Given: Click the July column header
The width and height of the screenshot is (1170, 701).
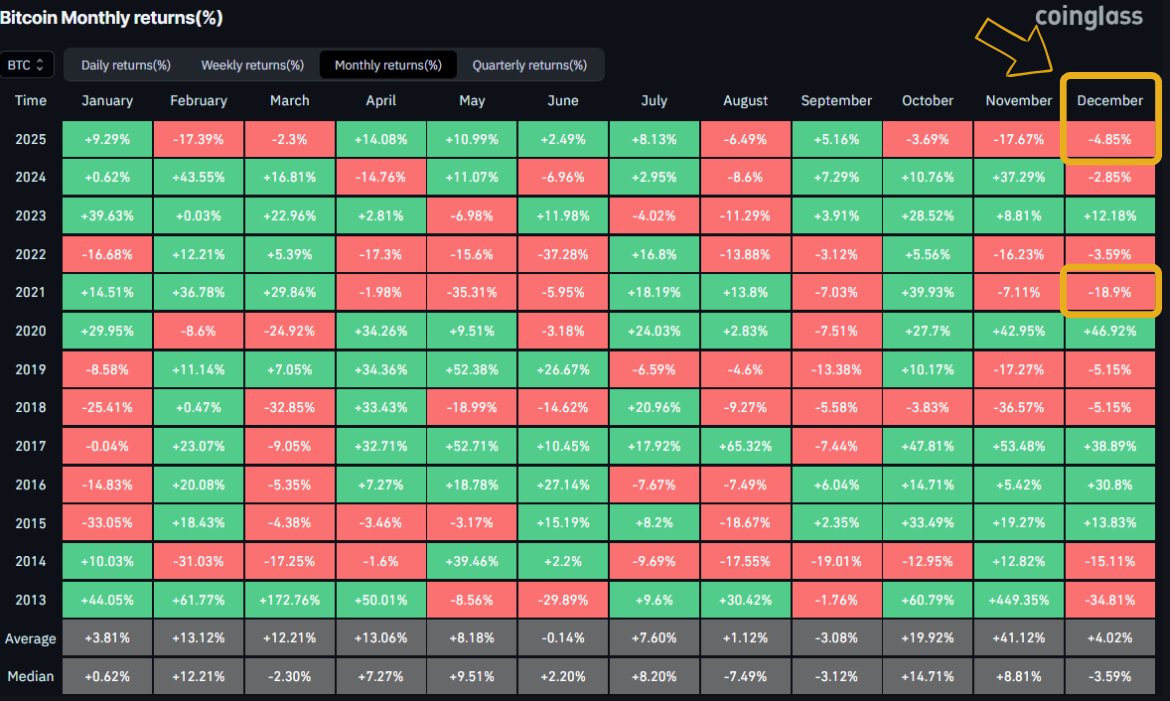Looking at the screenshot, I should (654, 100).
